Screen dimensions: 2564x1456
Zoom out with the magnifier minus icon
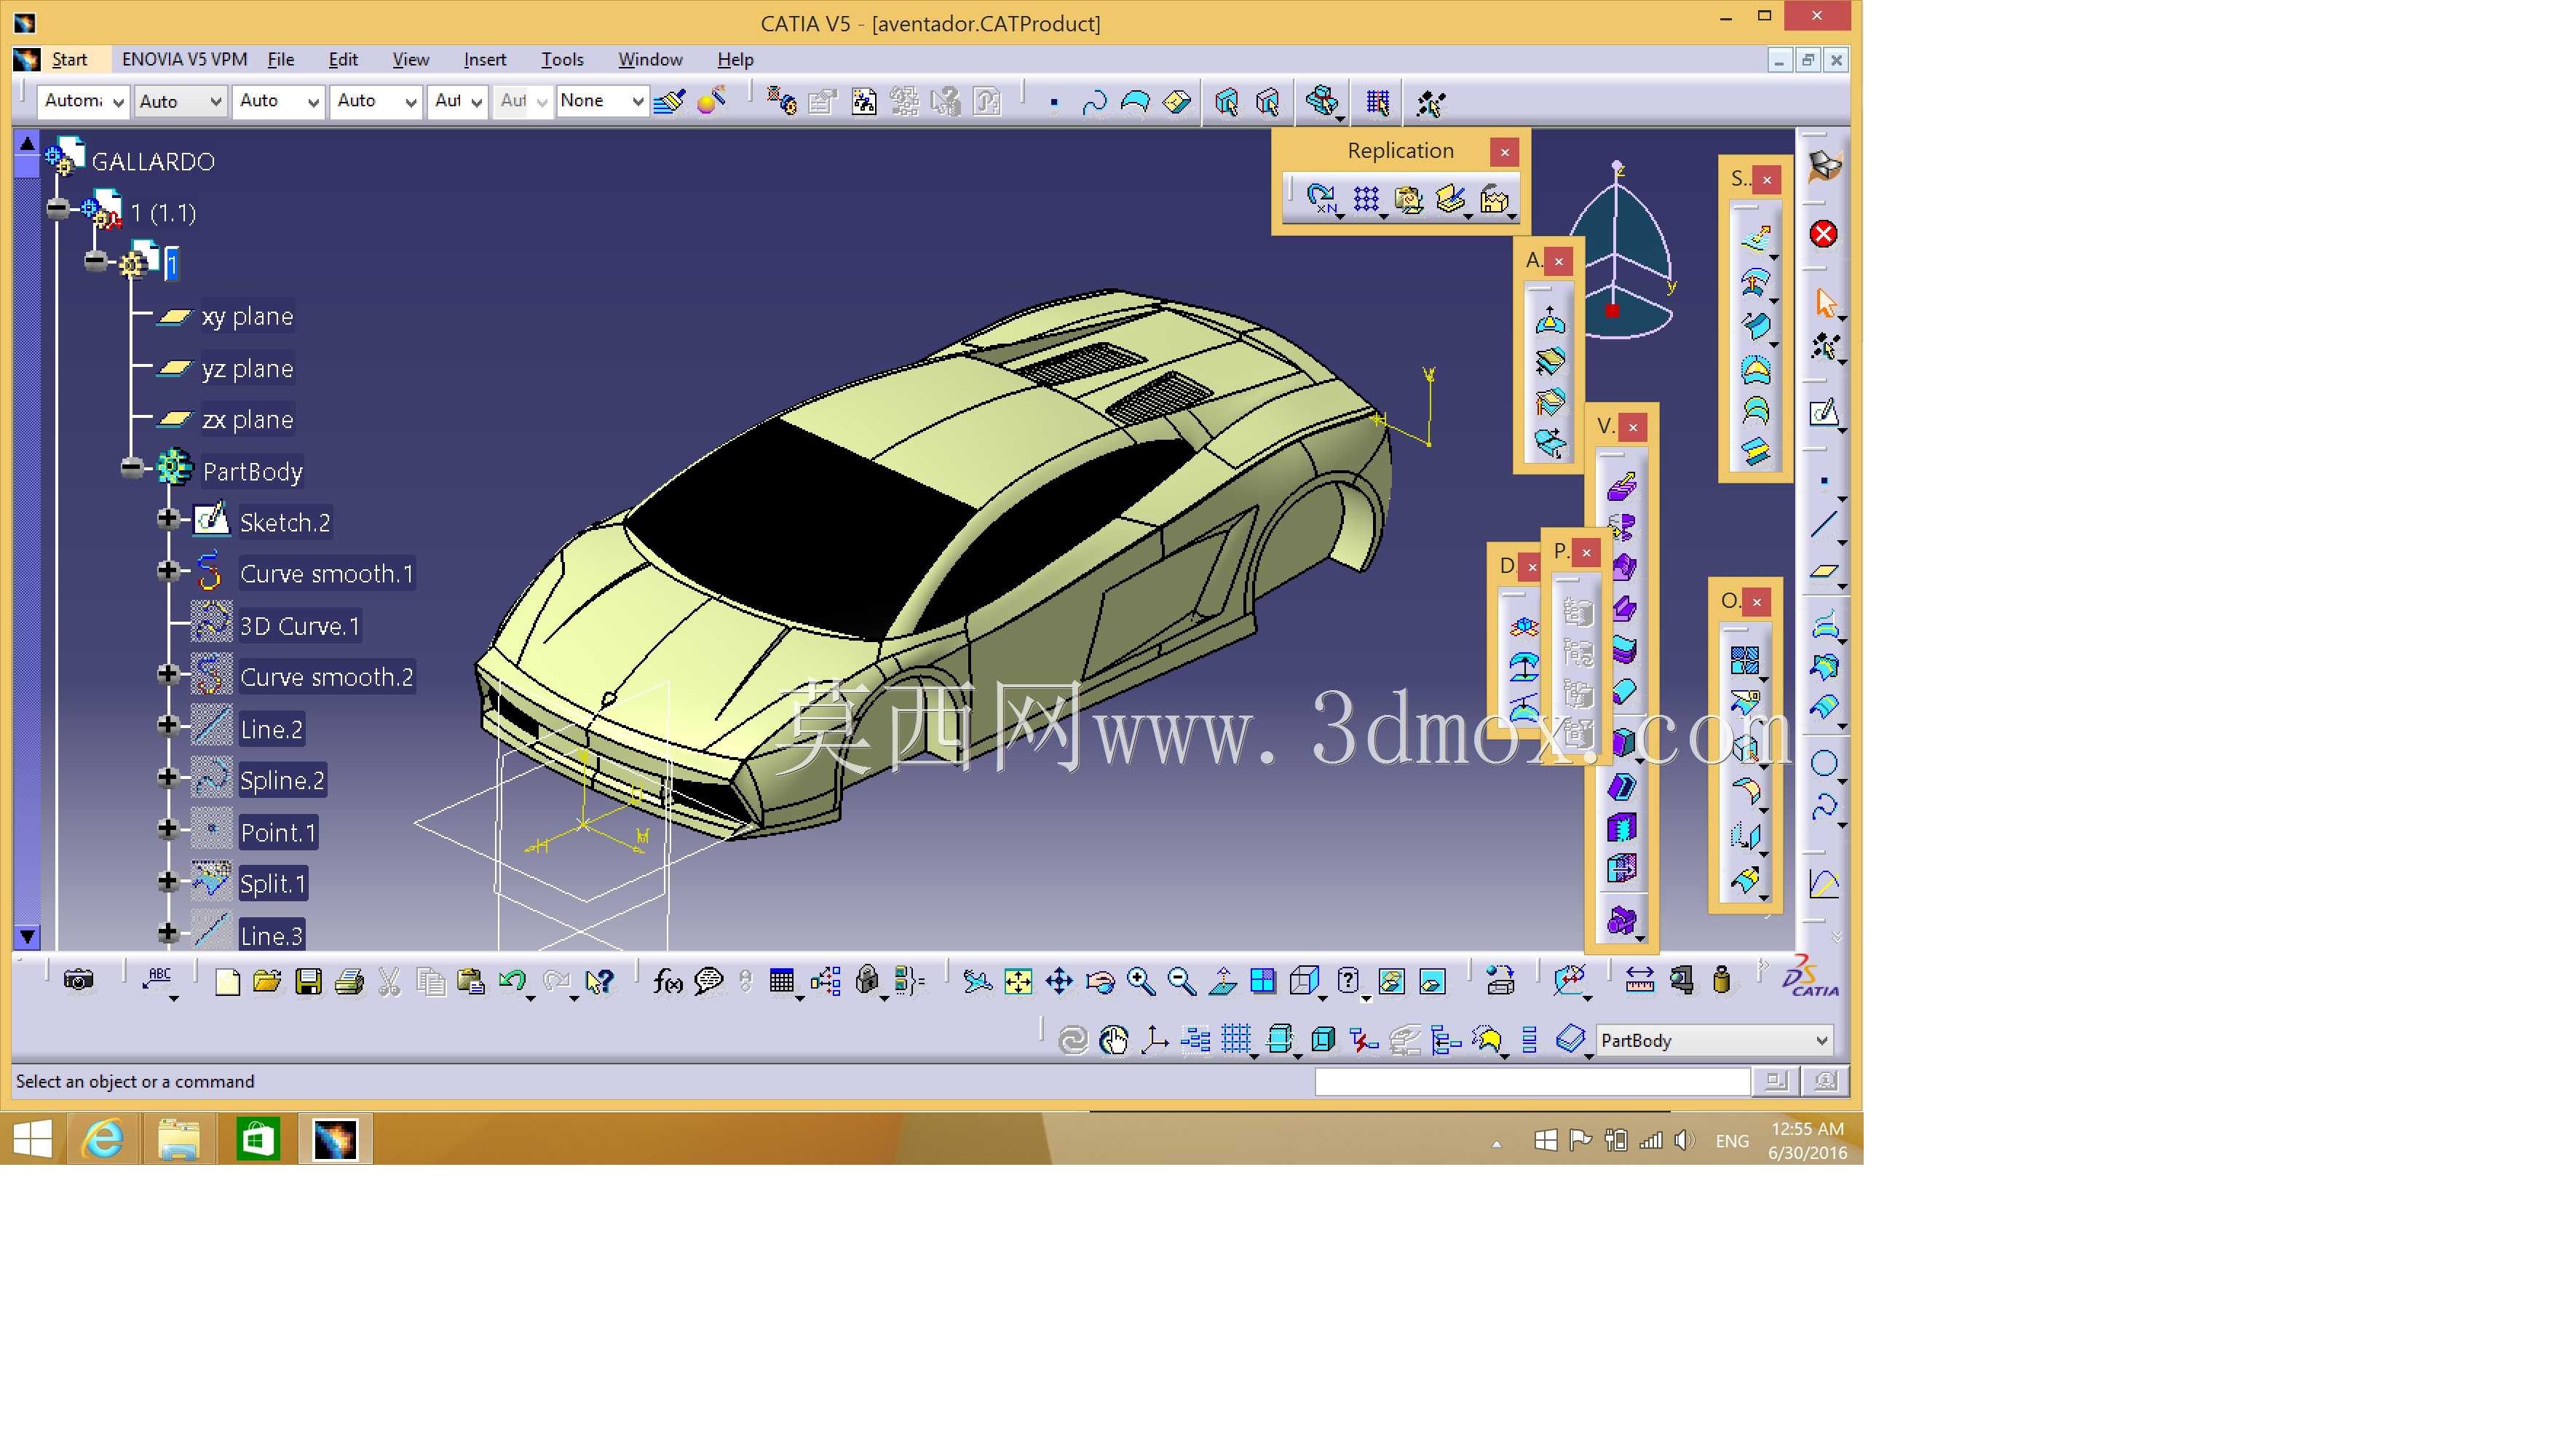(1182, 981)
